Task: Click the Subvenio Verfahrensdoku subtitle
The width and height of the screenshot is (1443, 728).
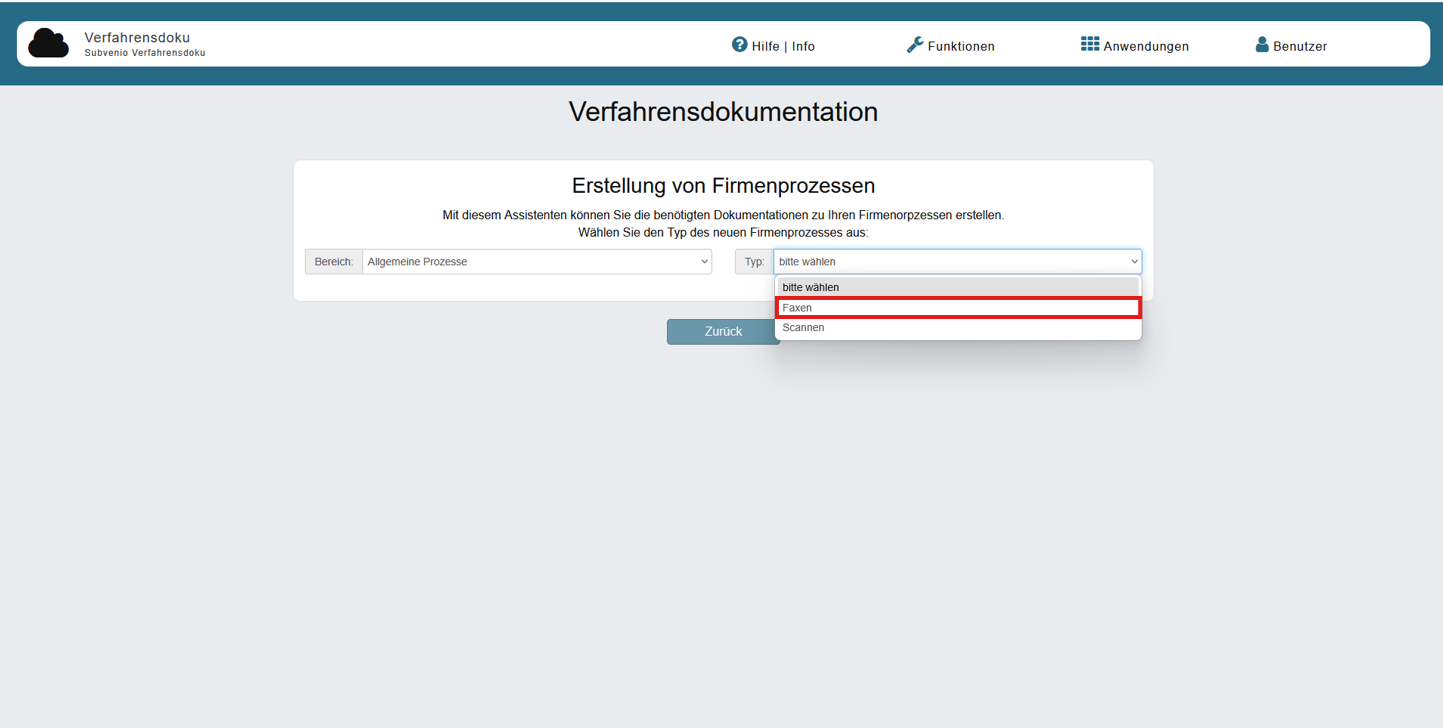Action: pyautogui.click(x=145, y=53)
